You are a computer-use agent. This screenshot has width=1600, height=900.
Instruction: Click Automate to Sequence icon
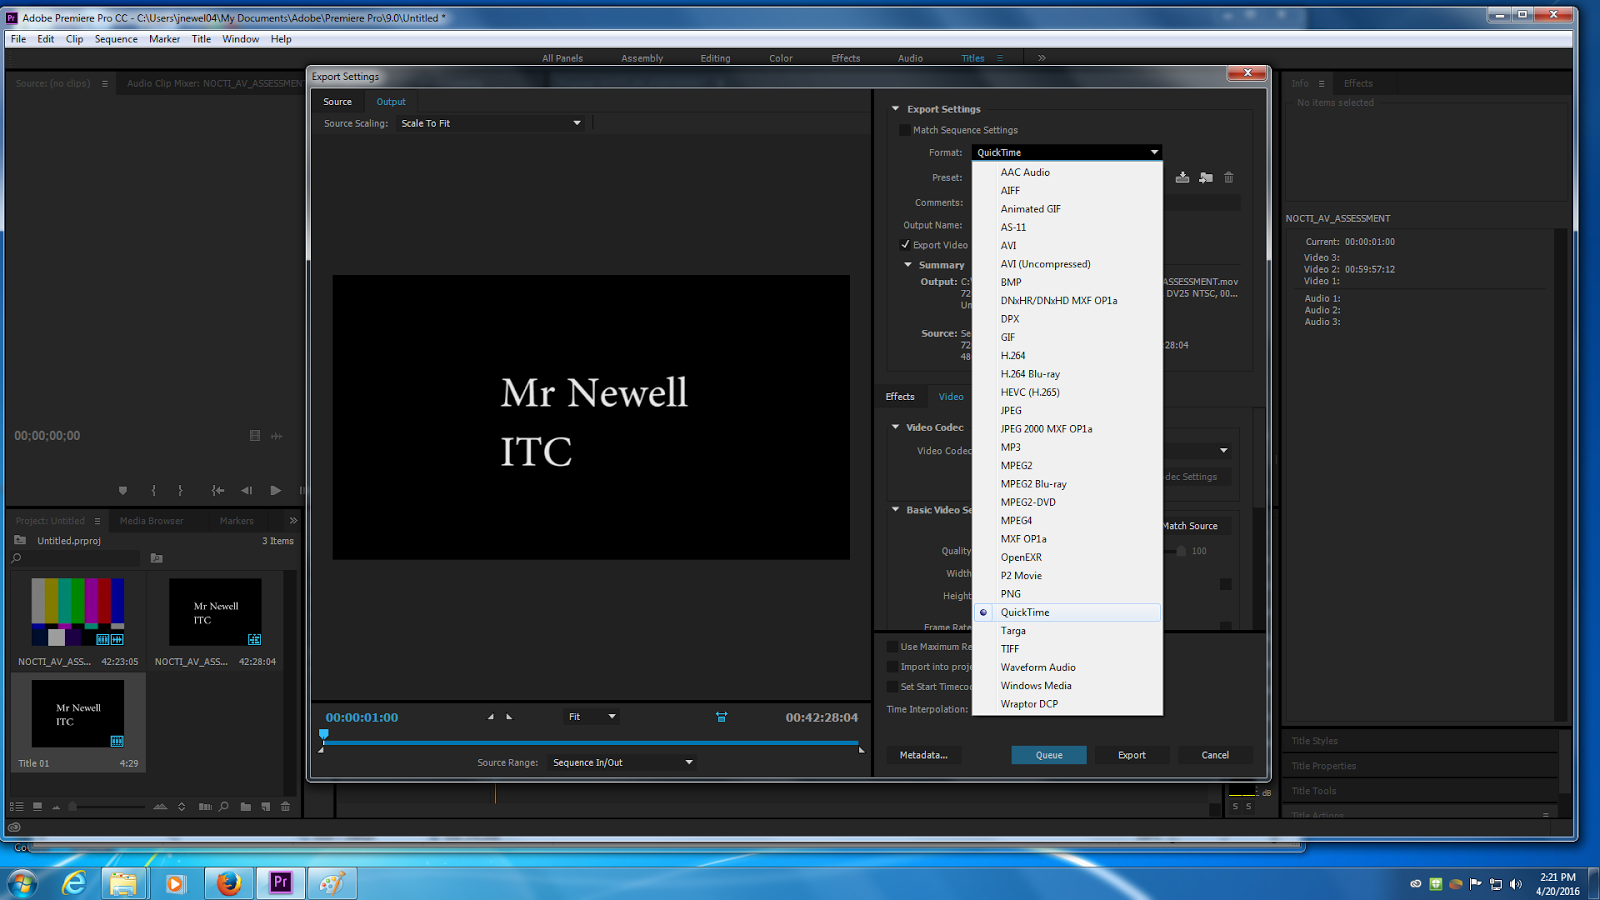point(205,806)
